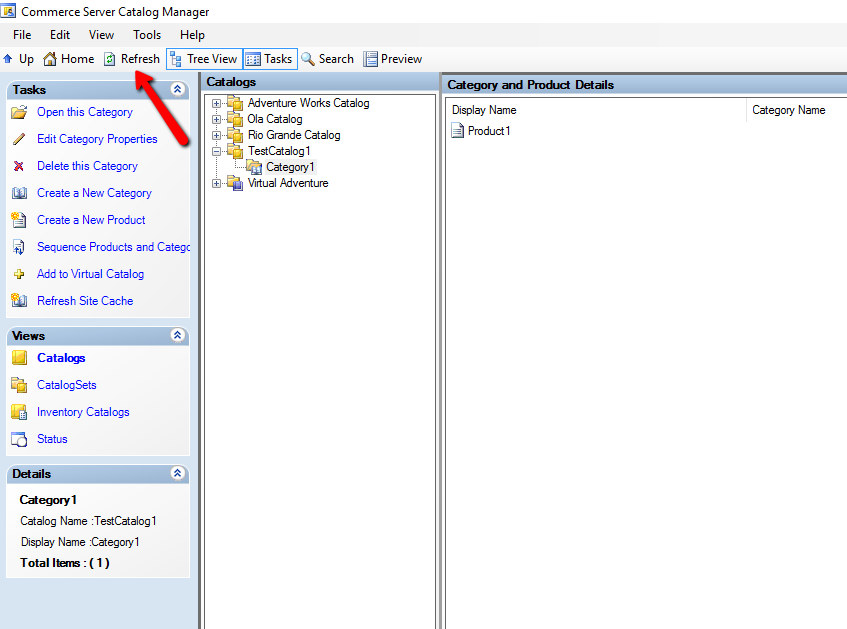Click the Adventure Works Catalog folder icon
This screenshot has height=629, width=847.
point(235,103)
